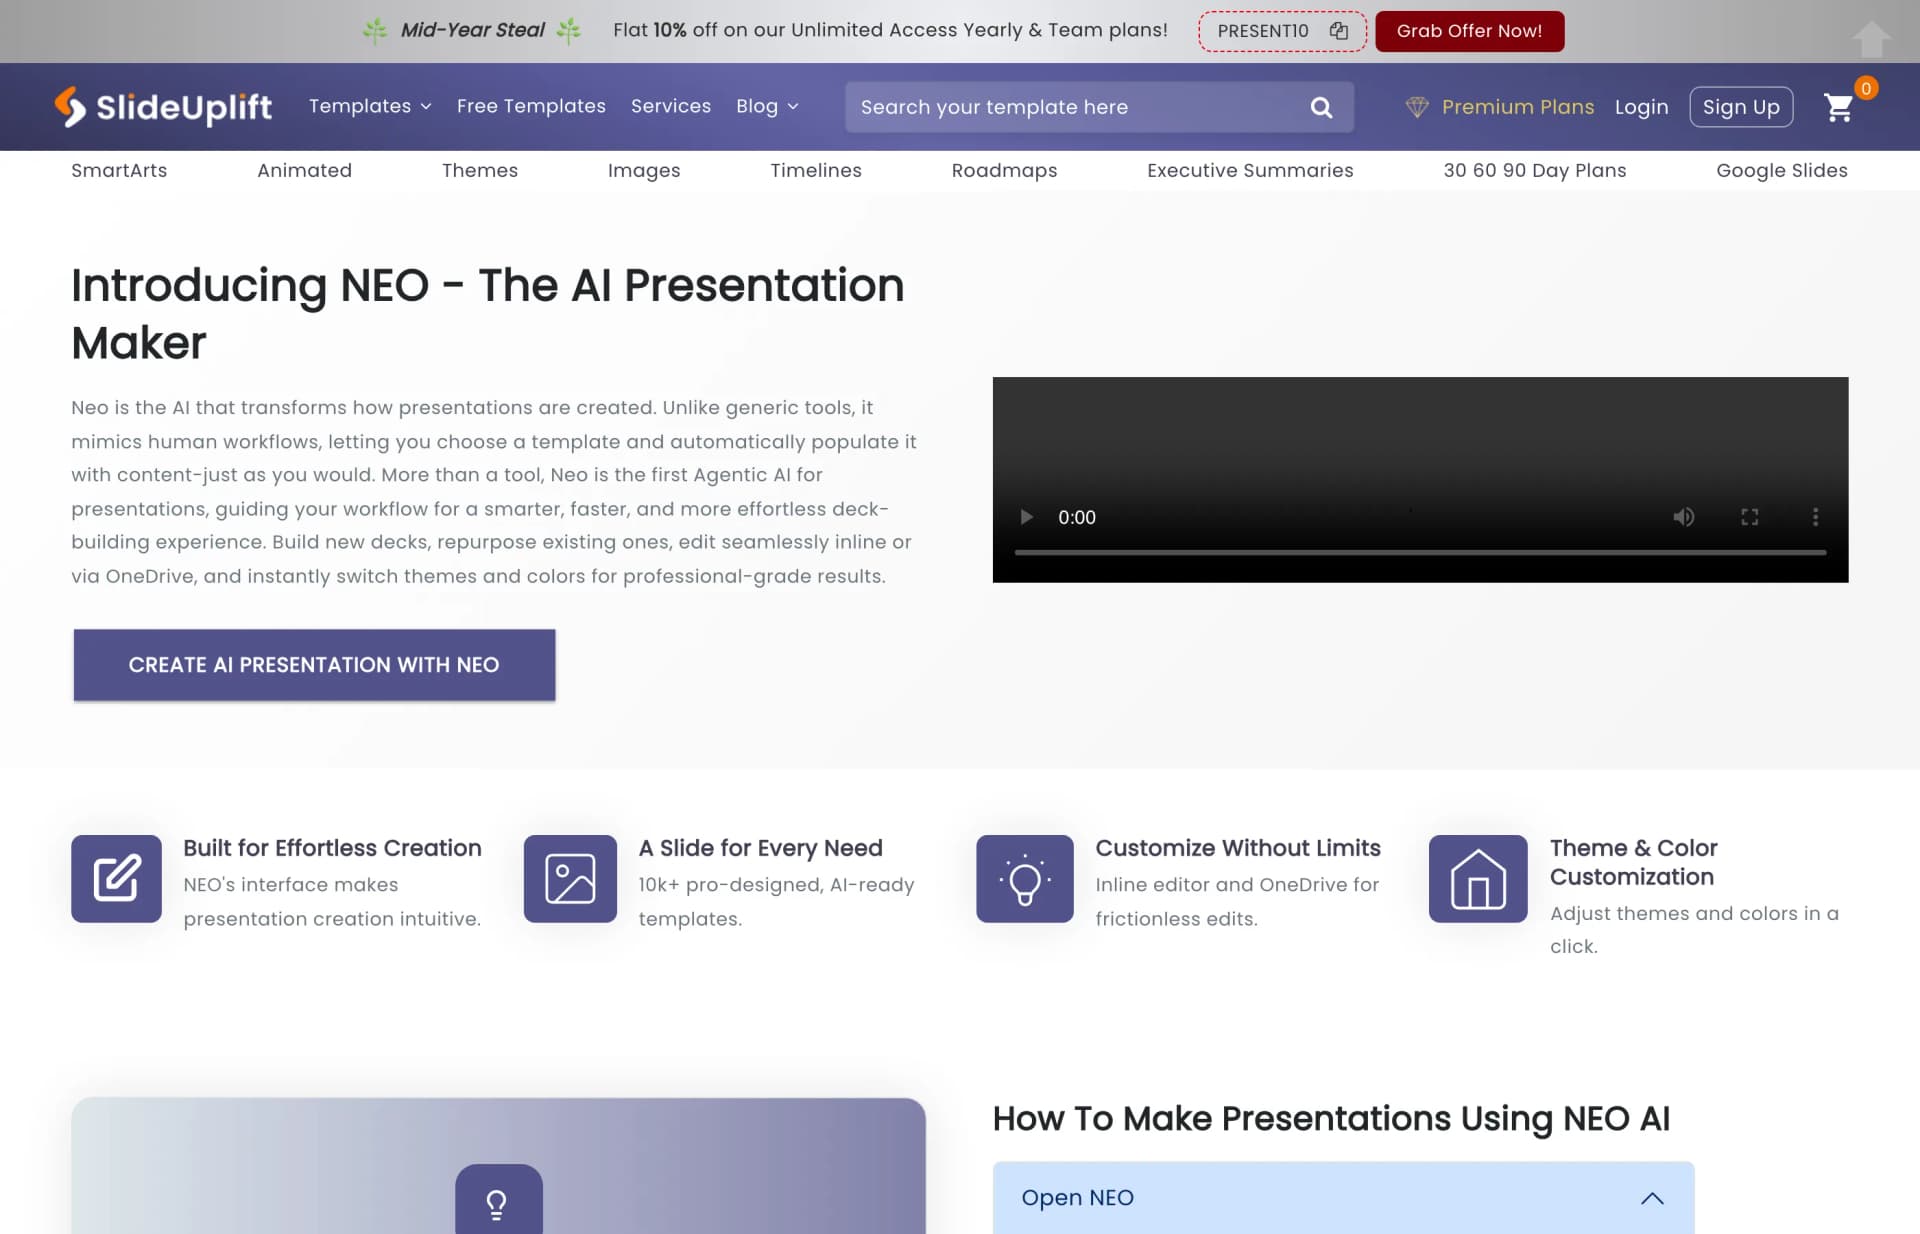Screen dimensions: 1920x1234
Task: Play the NEO demo video
Action: pos(1026,517)
